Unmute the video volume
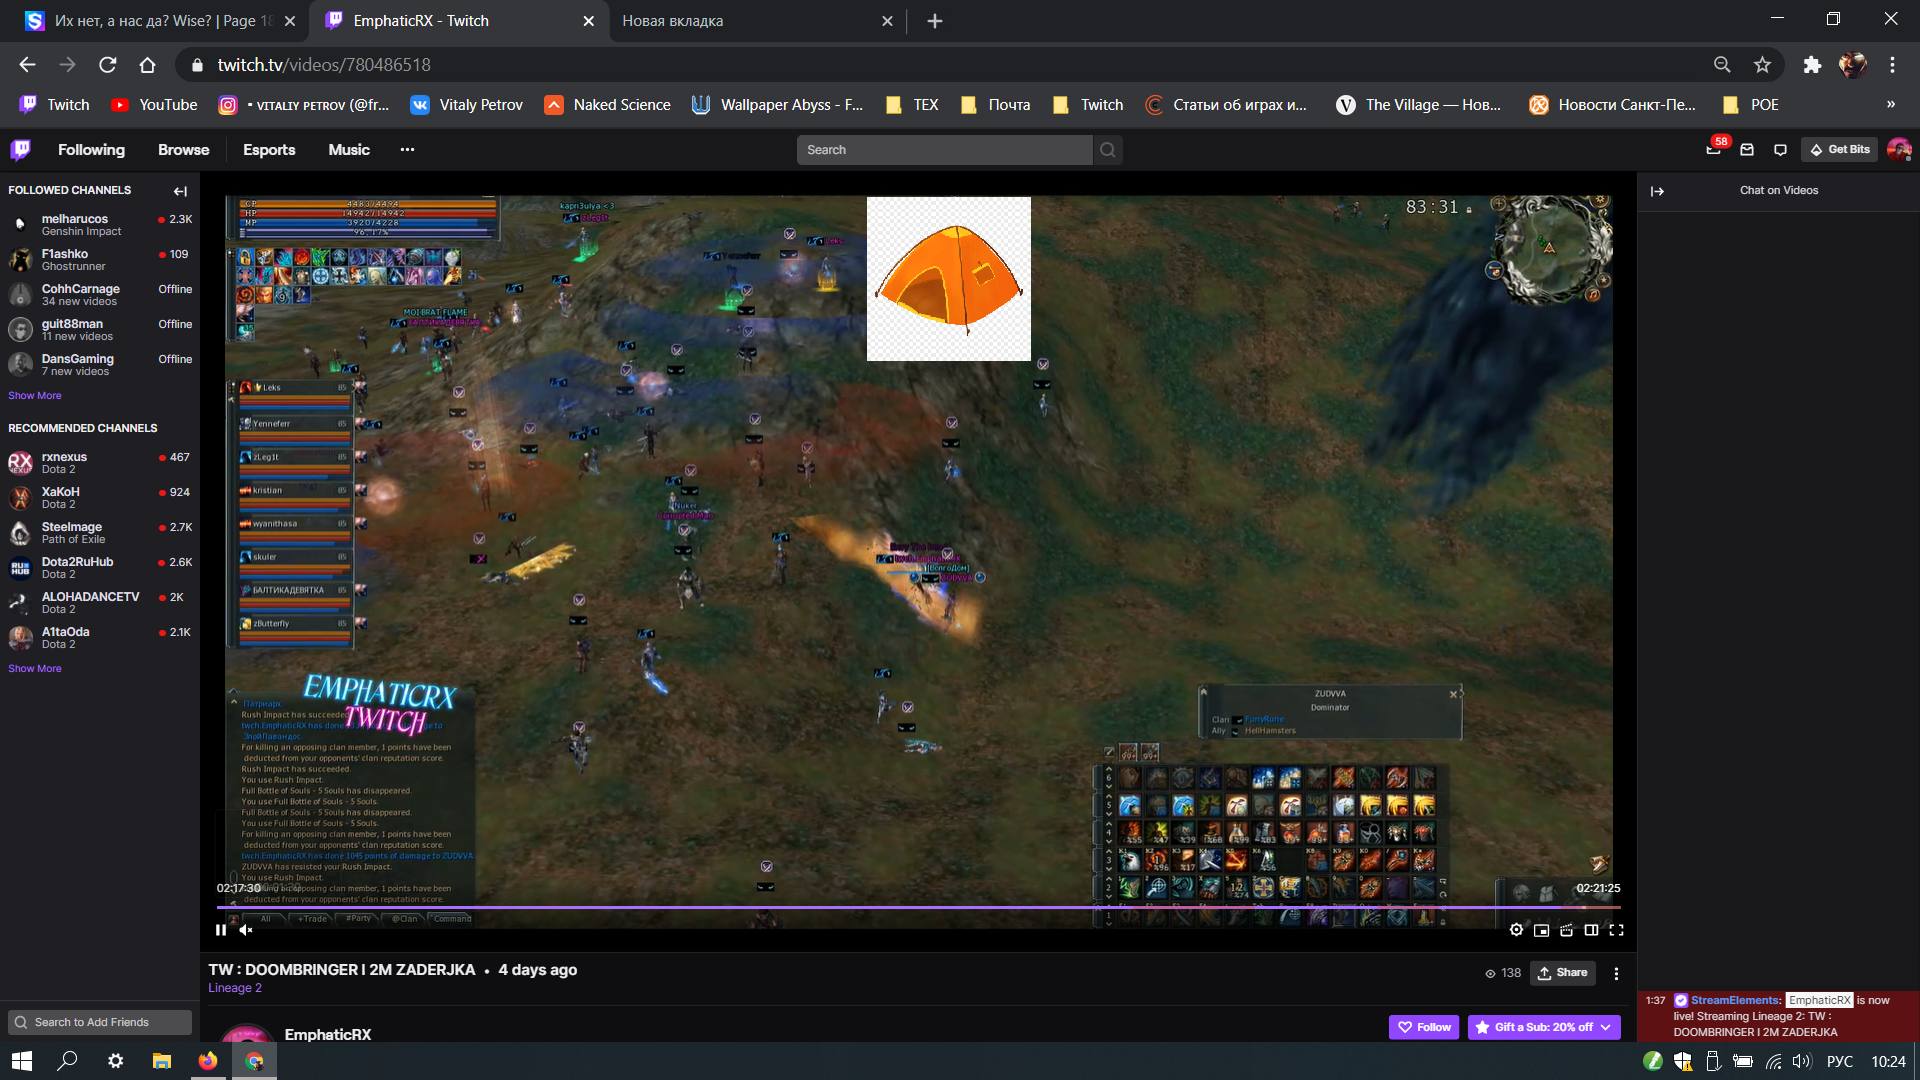The width and height of the screenshot is (1920, 1080). [x=246, y=930]
